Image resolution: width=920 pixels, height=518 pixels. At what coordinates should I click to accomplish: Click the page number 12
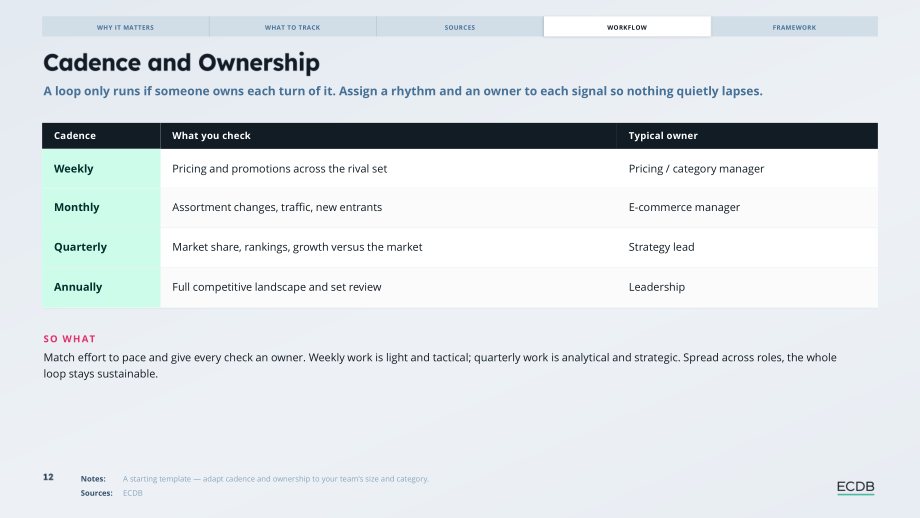[x=48, y=478]
